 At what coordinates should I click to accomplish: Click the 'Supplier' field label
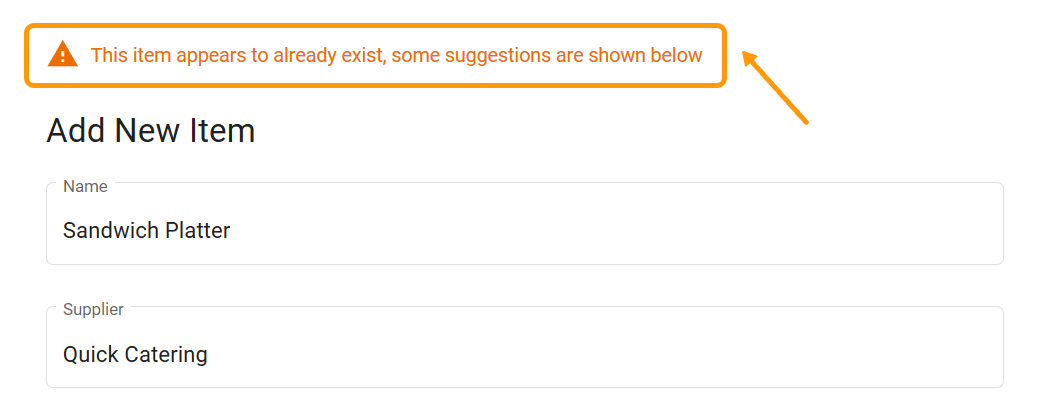point(93,310)
